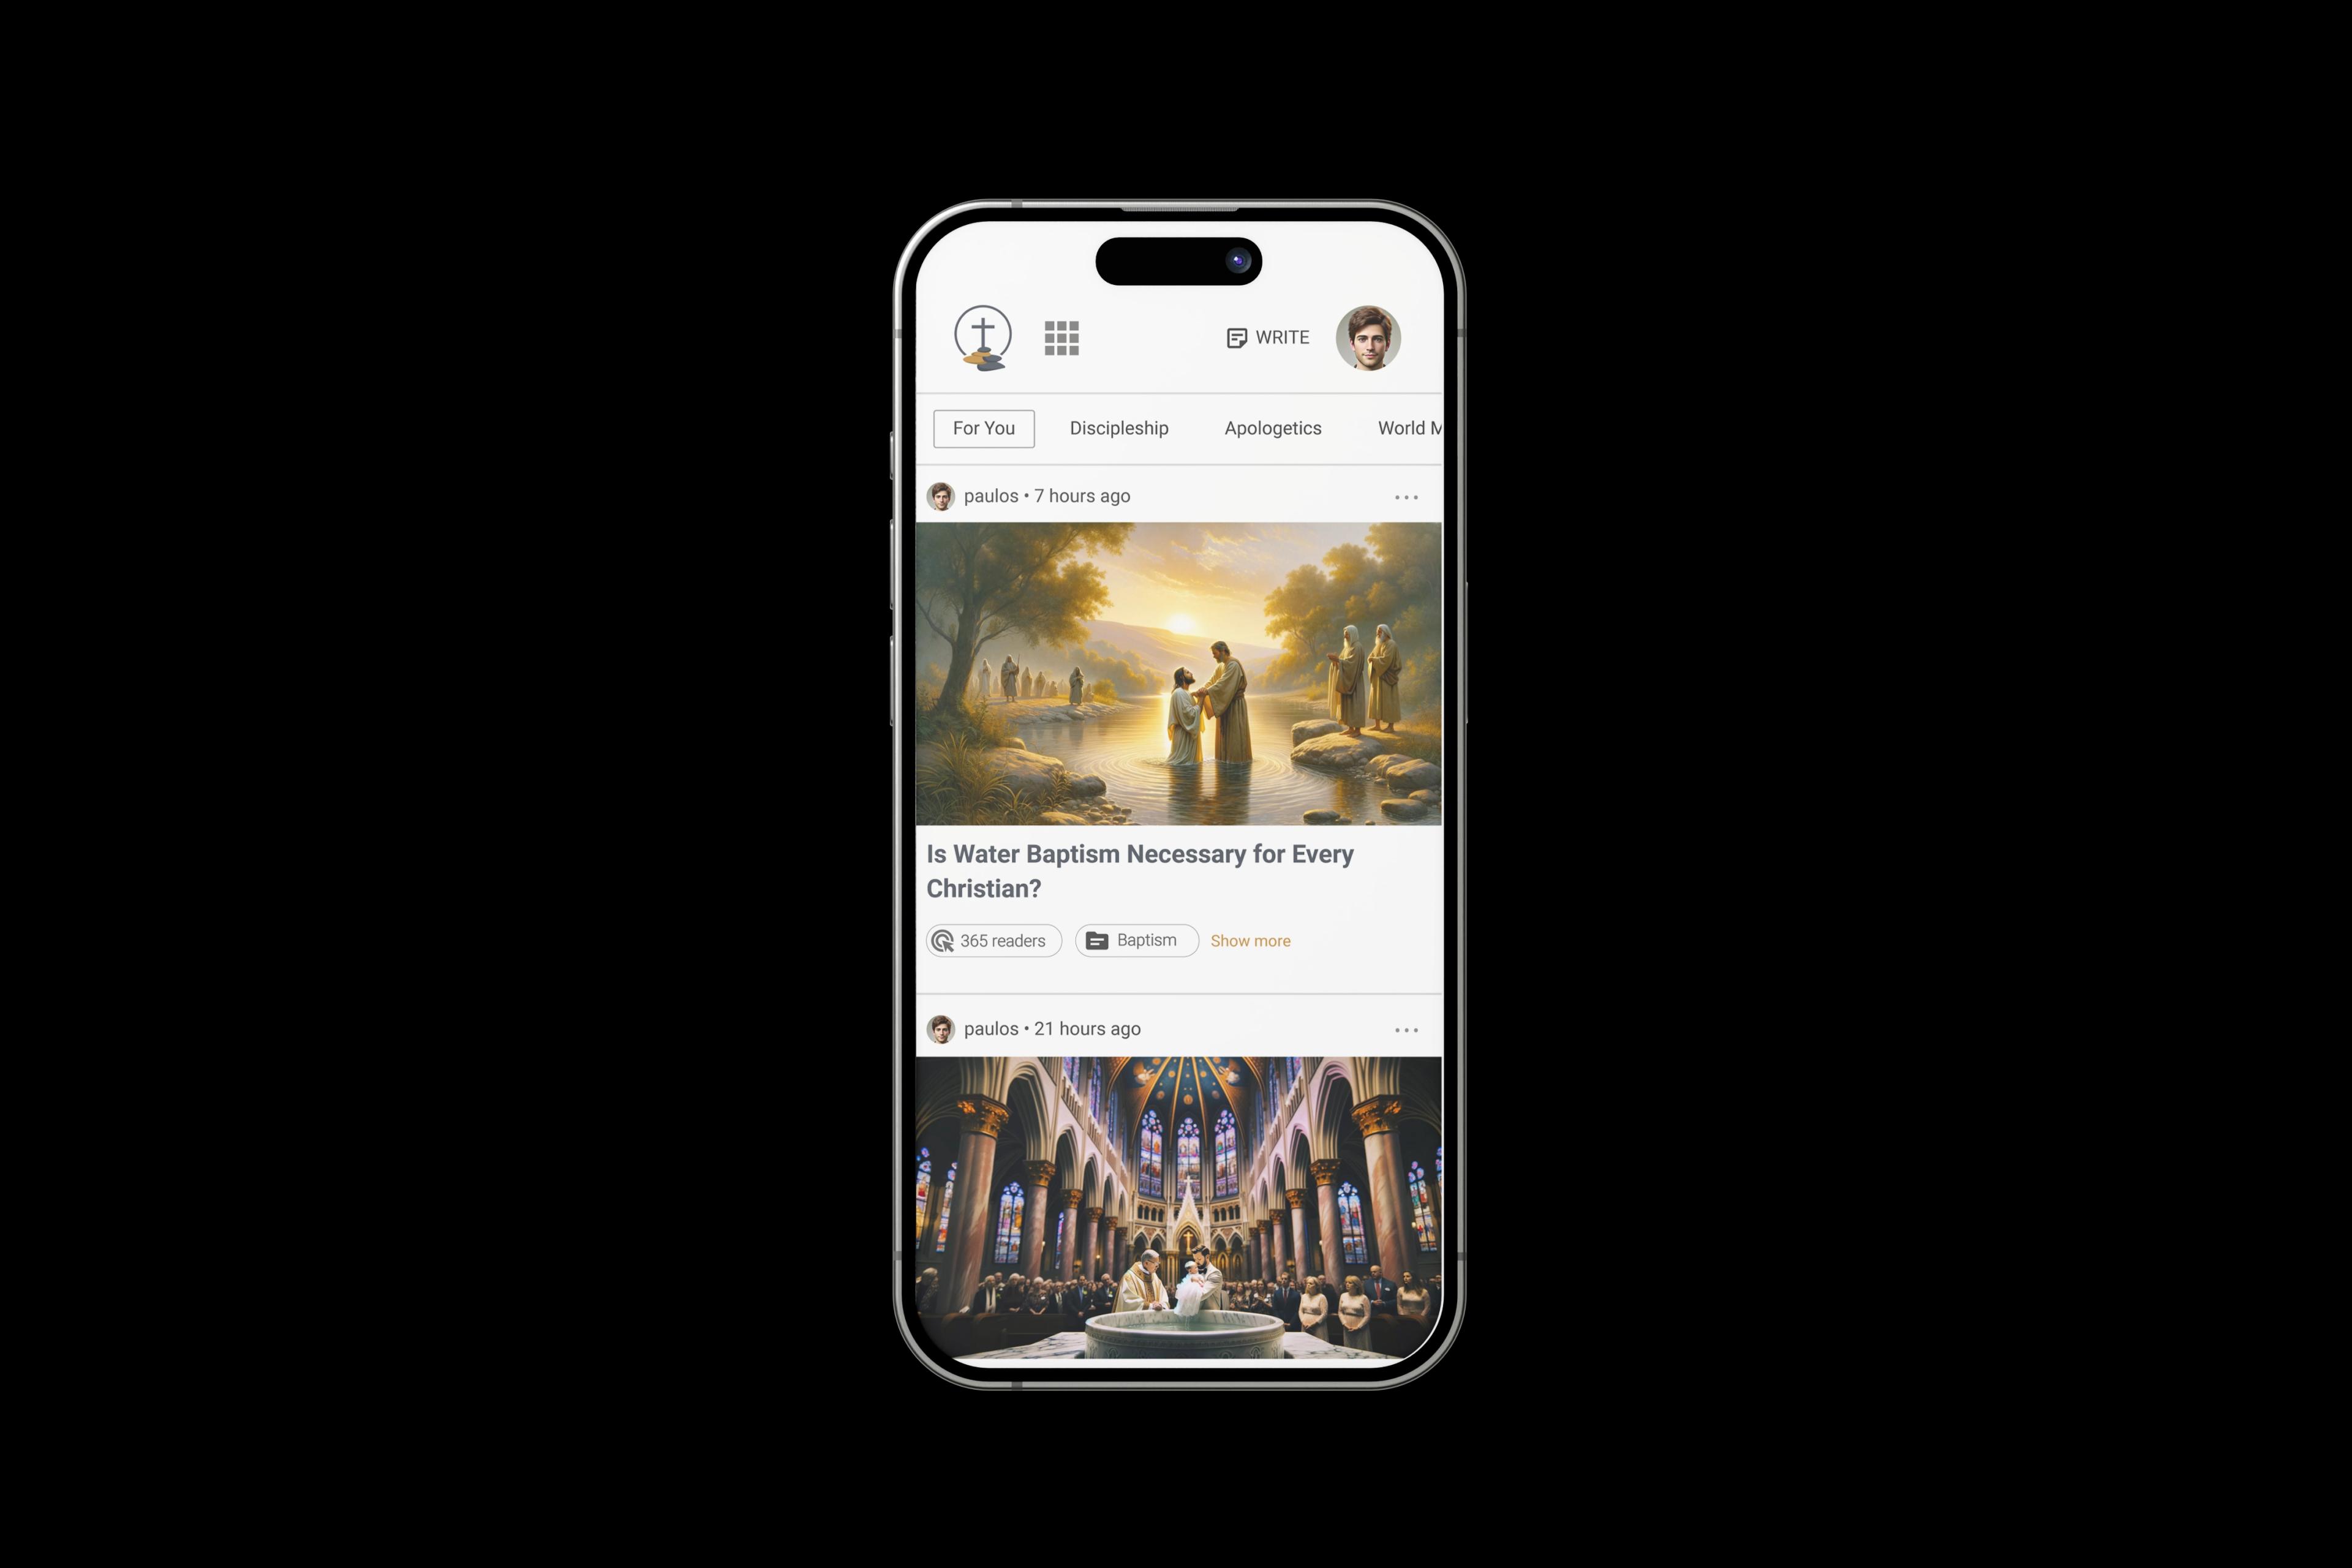Tap the Baptism category tag icon
The image size is (2352, 1568).
1096,940
